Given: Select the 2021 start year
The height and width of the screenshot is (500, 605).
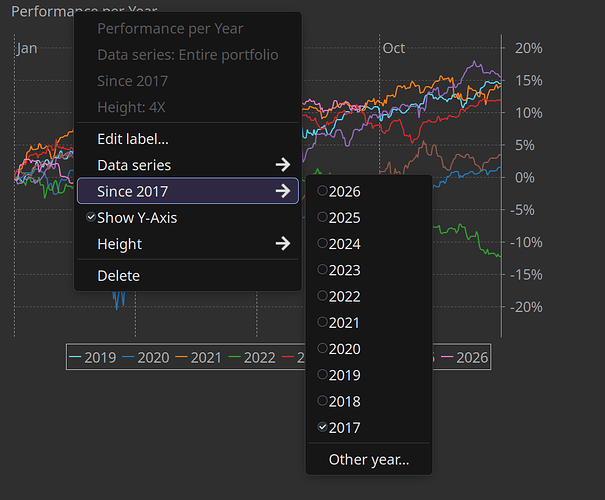Looking at the screenshot, I should click(368, 323).
